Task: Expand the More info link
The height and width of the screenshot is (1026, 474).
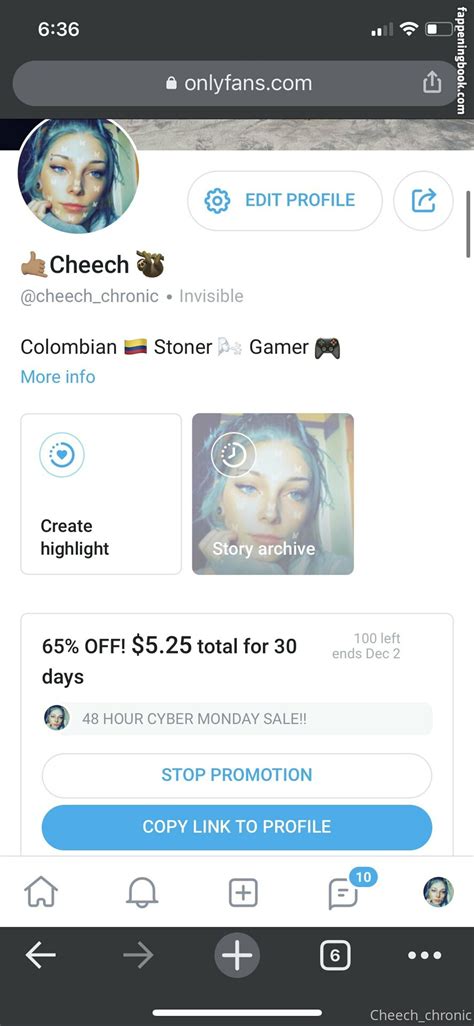Action: pos(58,377)
